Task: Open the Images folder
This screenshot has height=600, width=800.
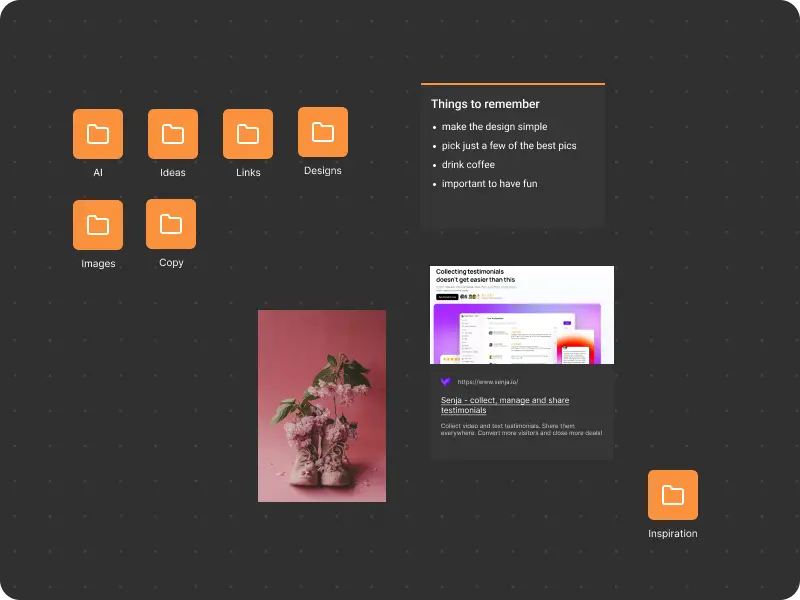Action: (x=97, y=224)
